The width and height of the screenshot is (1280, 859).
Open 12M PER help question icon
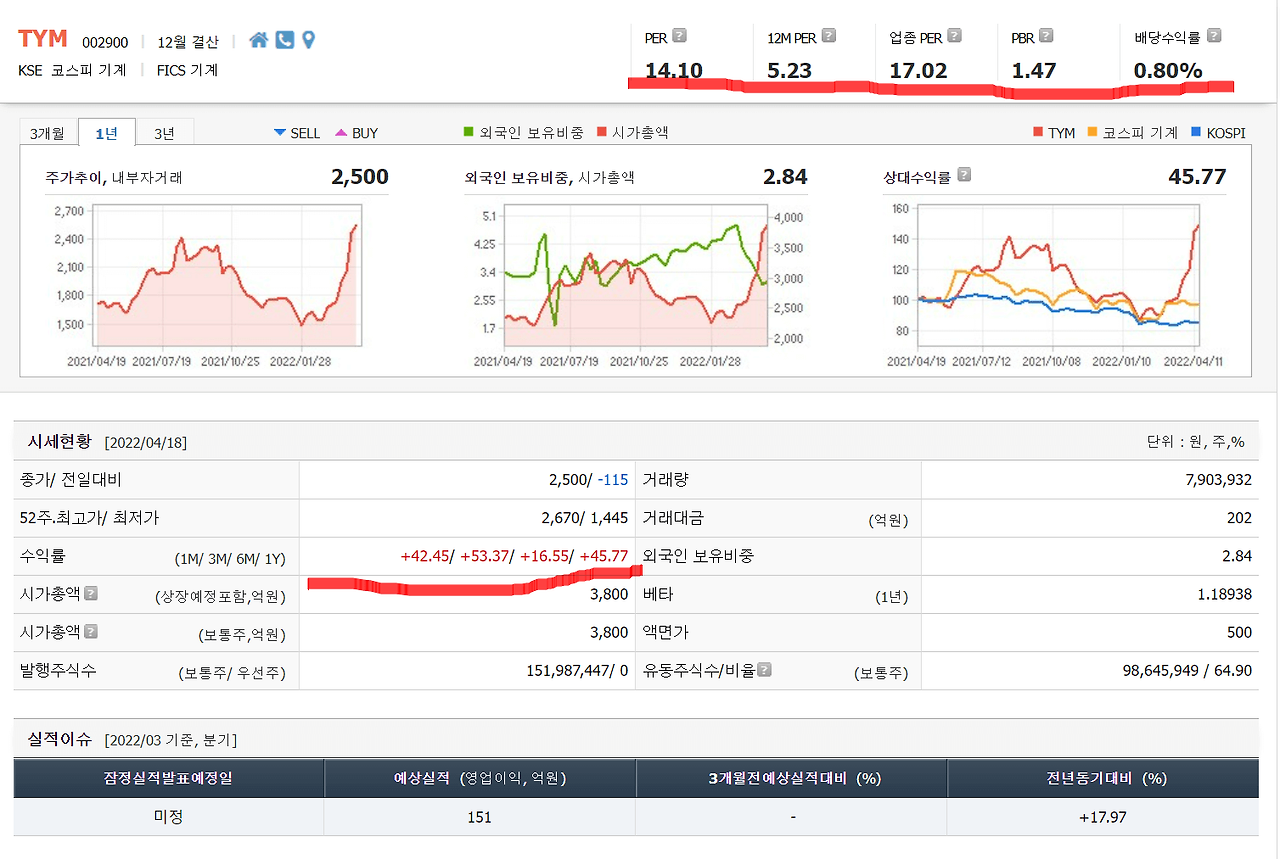coord(828,36)
